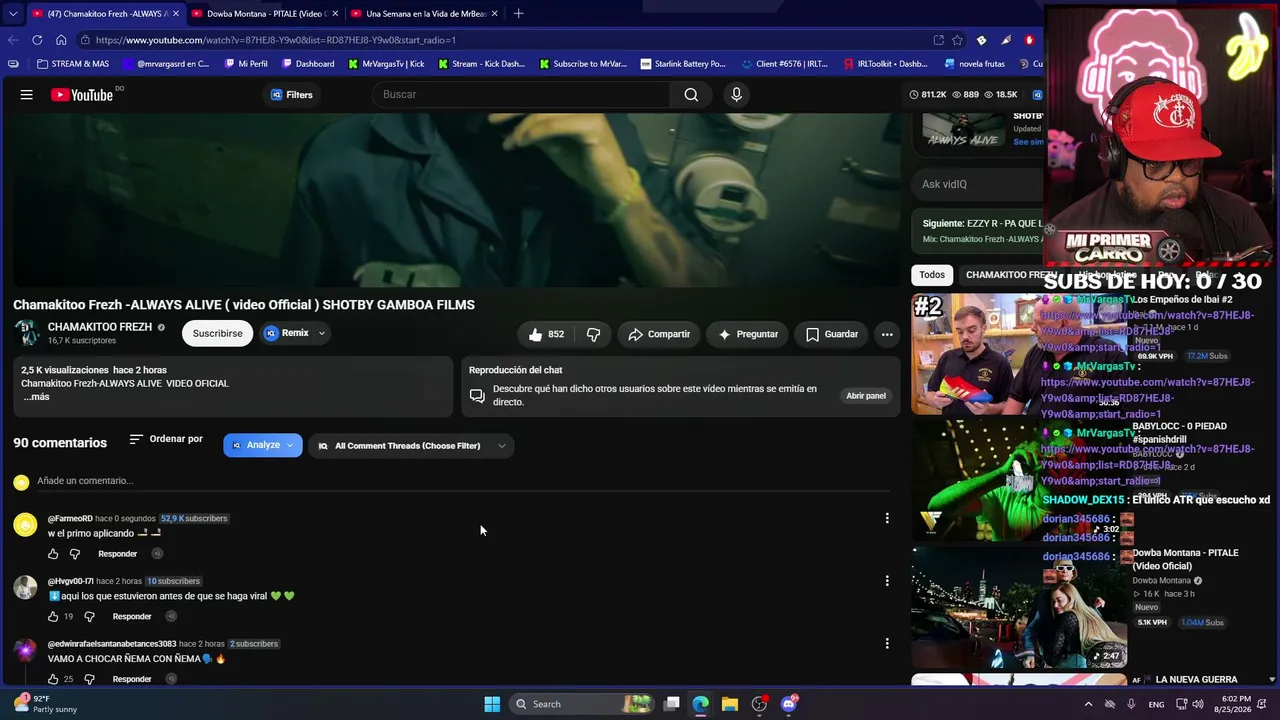The image size is (1280, 720).
Task: Open the Dowba Montana PITALE video thumbnail
Action: click(1019, 607)
